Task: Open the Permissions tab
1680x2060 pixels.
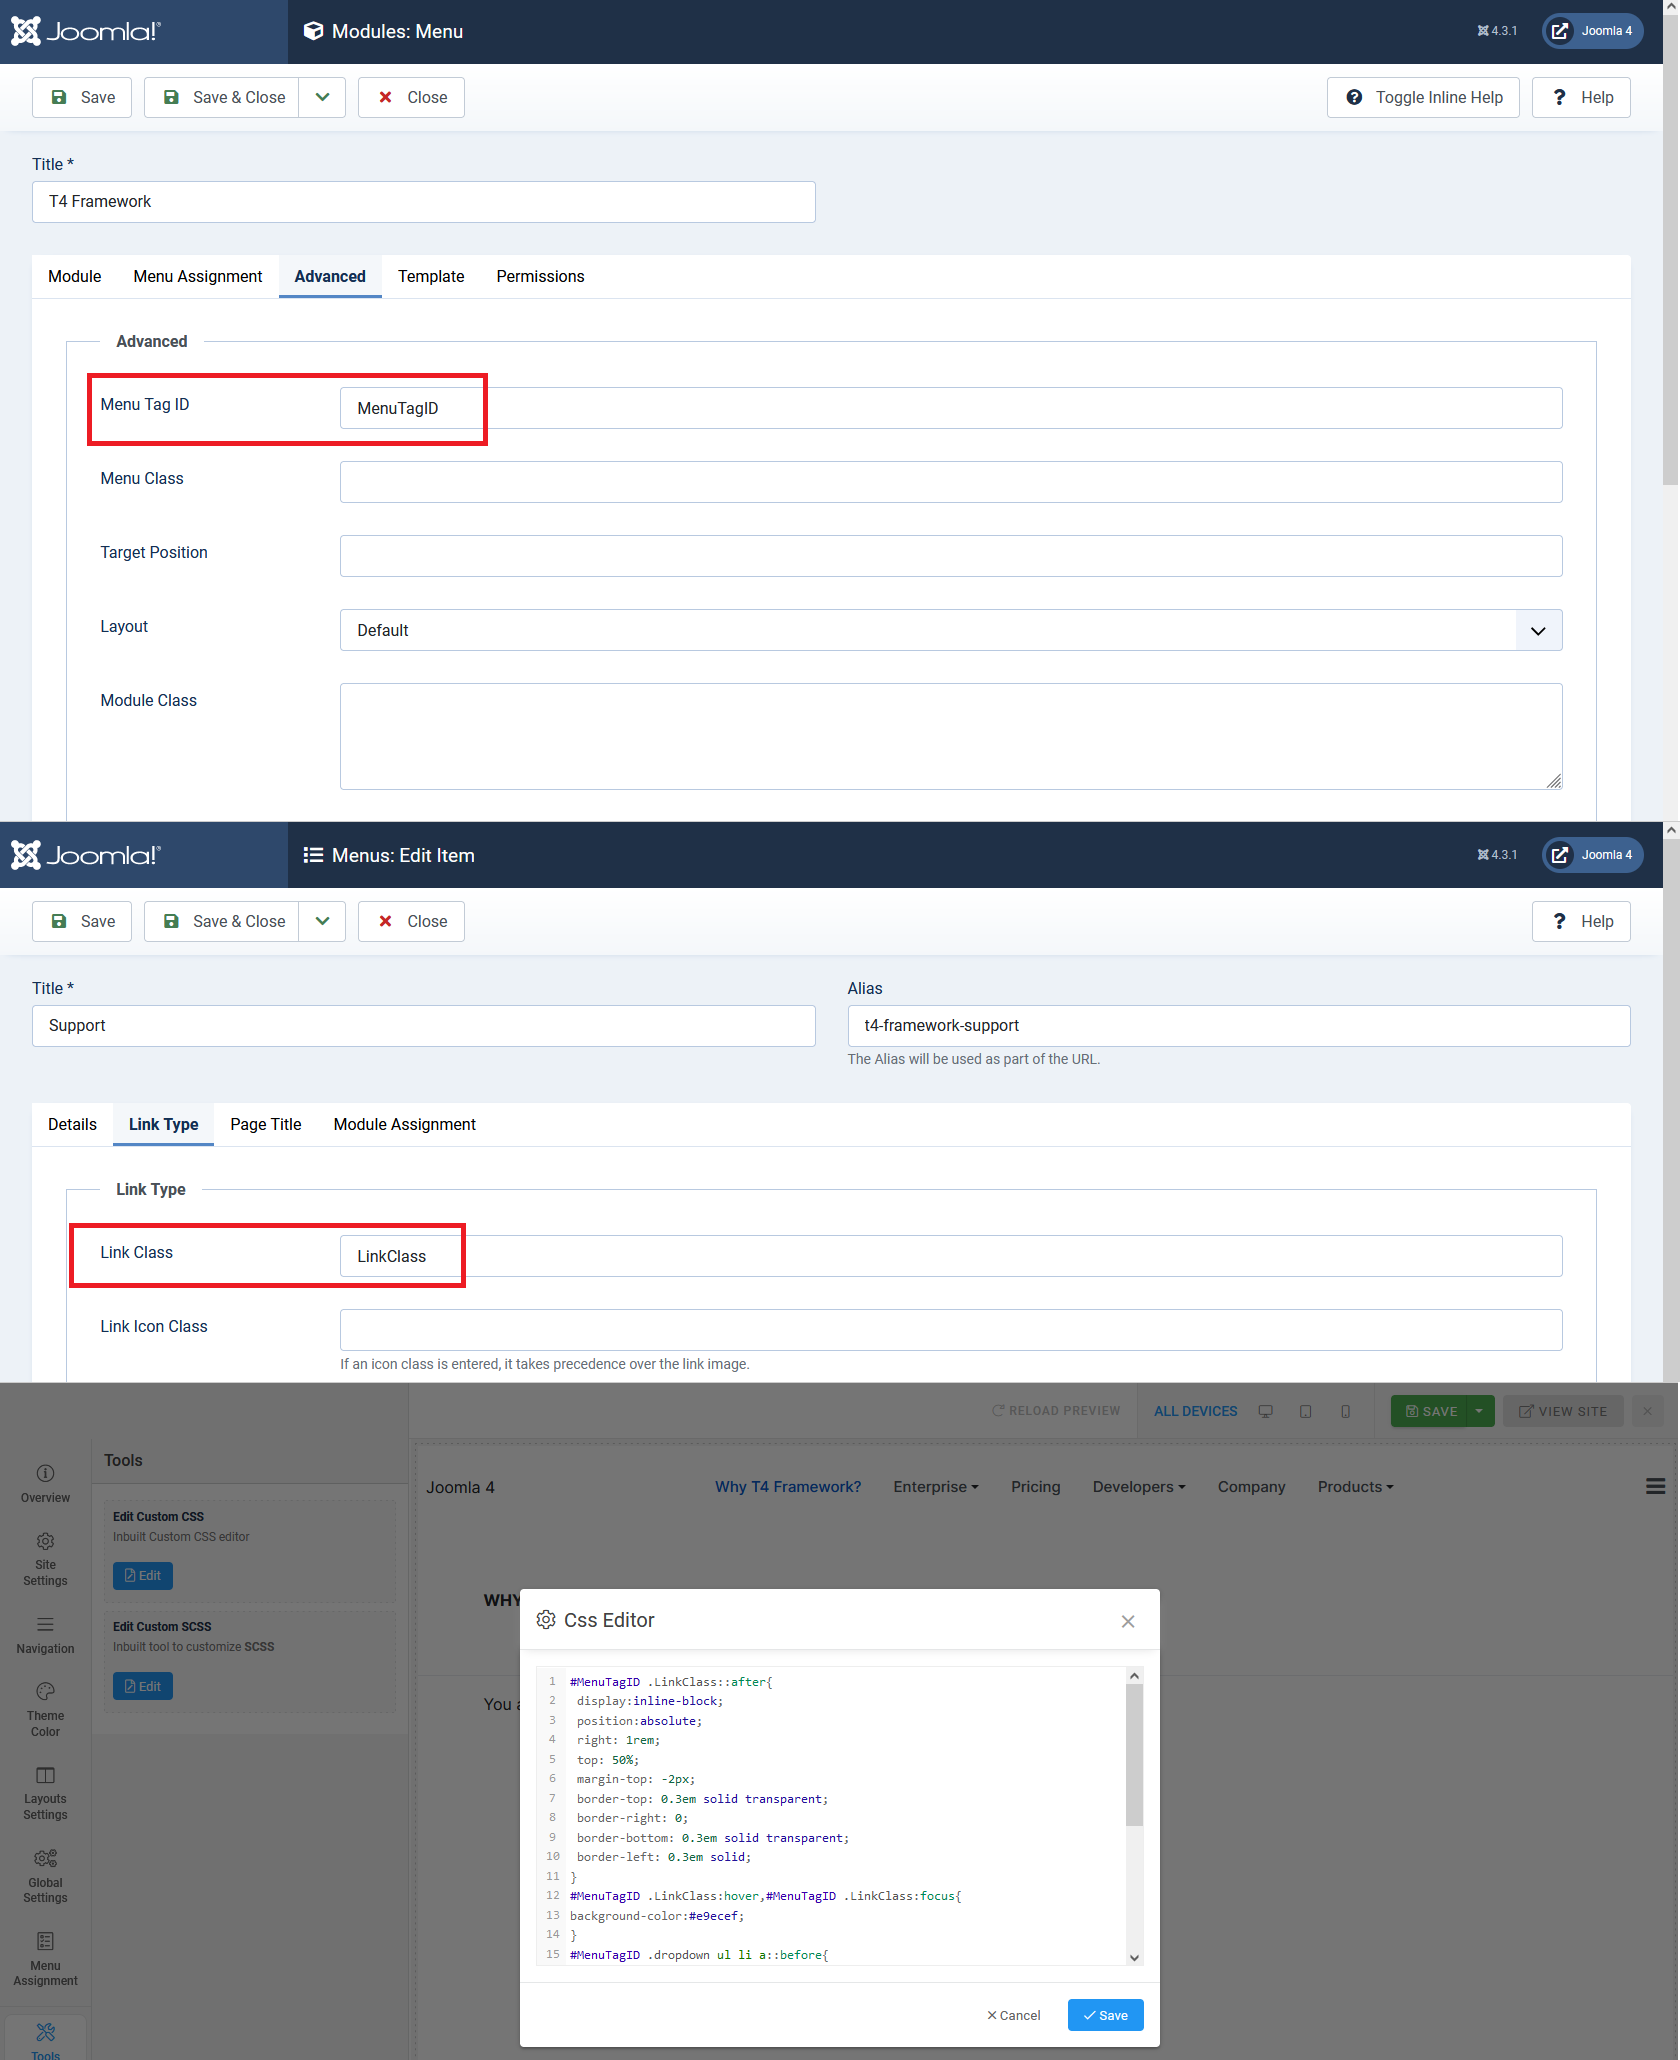Action: pyautogui.click(x=540, y=276)
